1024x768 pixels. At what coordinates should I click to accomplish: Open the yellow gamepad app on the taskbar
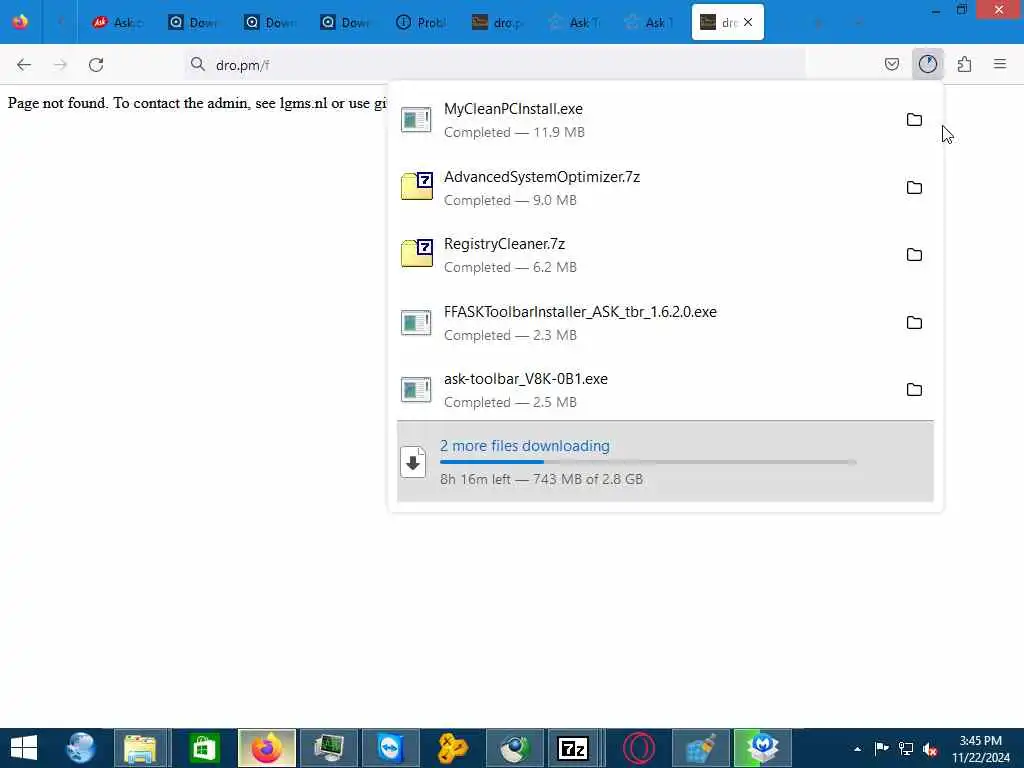pos(453,748)
